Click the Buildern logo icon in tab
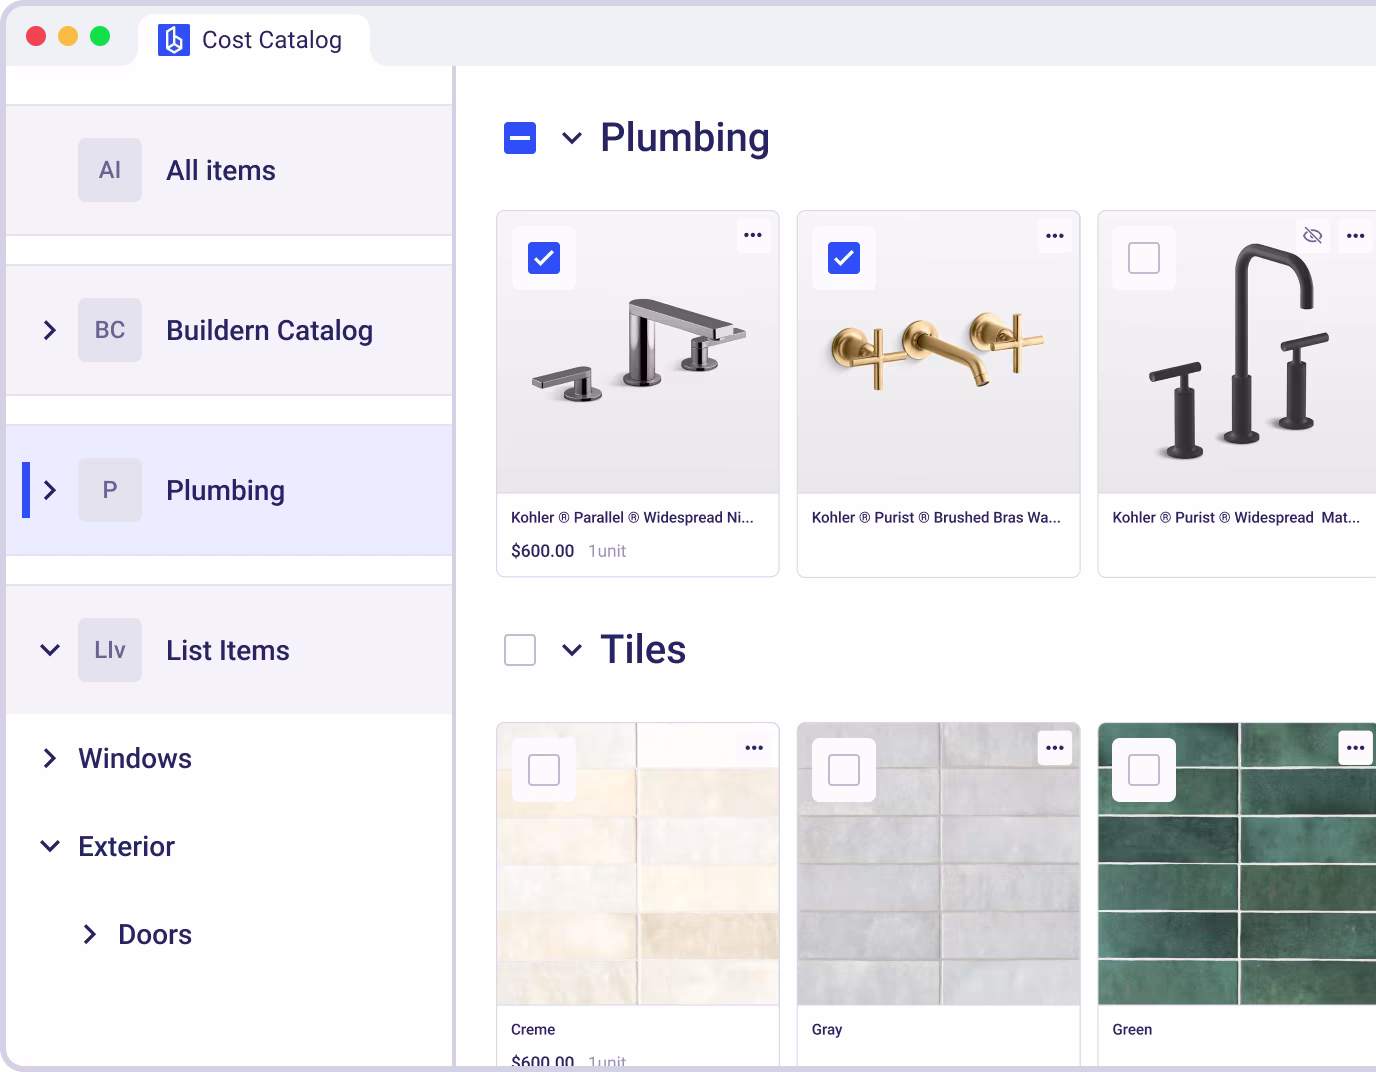Viewport: 1376px width, 1072px height. coord(174,40)
